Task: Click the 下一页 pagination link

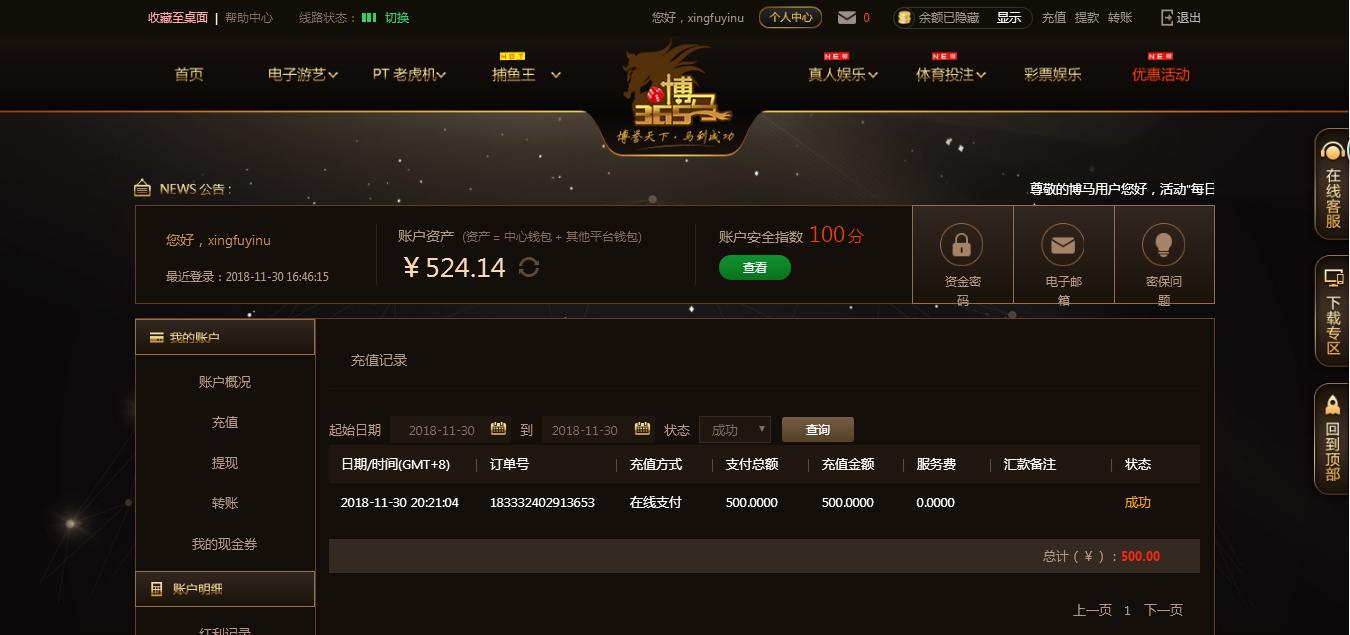Action: pos(1163,610)
